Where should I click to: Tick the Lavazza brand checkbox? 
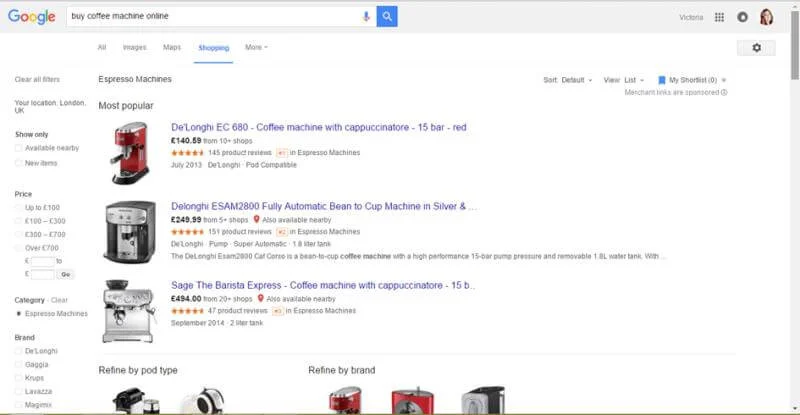click(19, 391)
